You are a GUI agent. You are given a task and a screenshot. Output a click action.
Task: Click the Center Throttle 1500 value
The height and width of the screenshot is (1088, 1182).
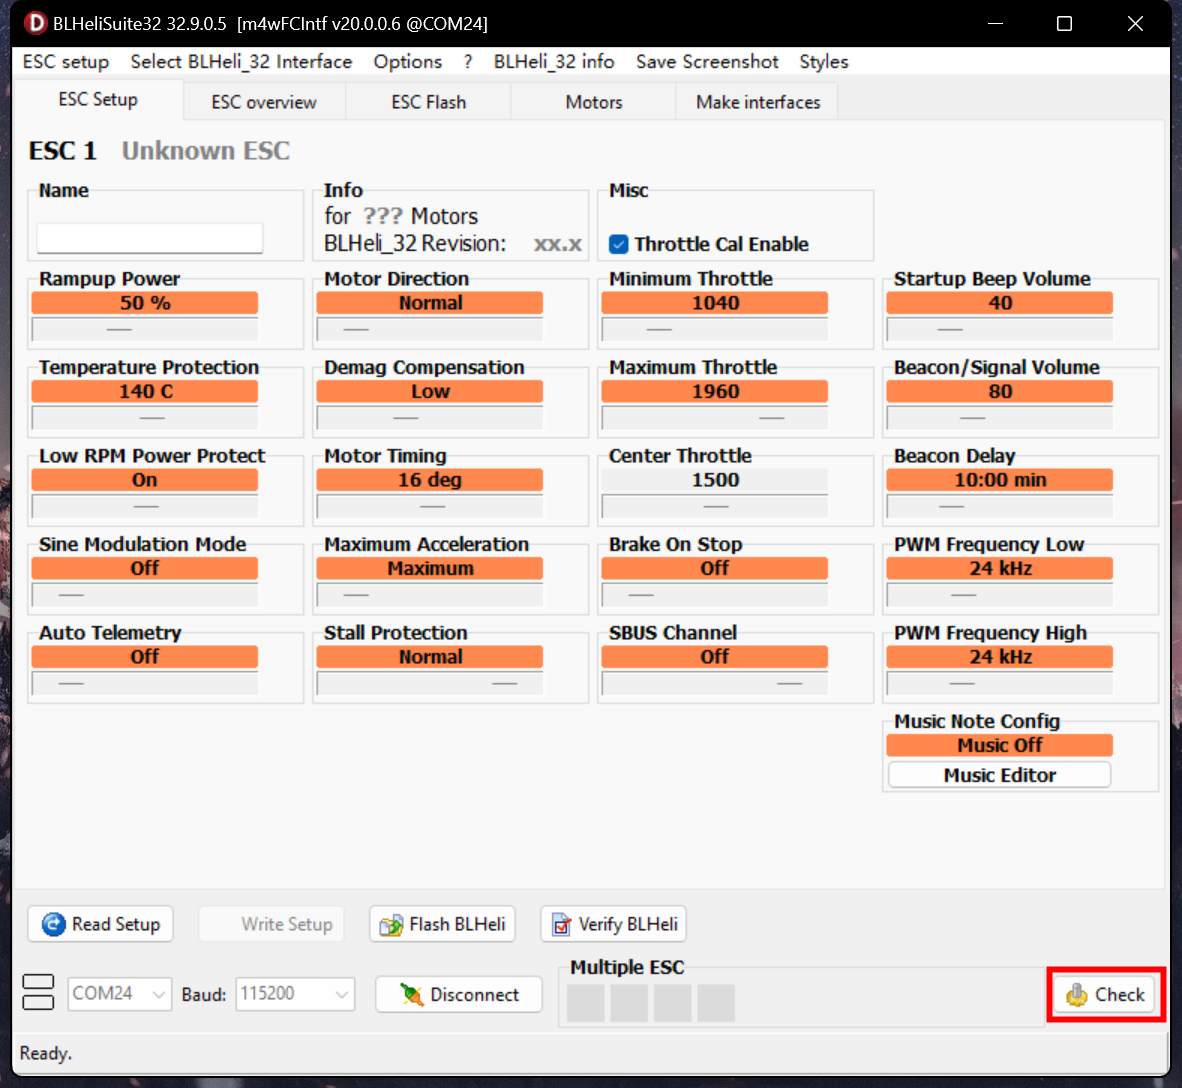(715, 480)
